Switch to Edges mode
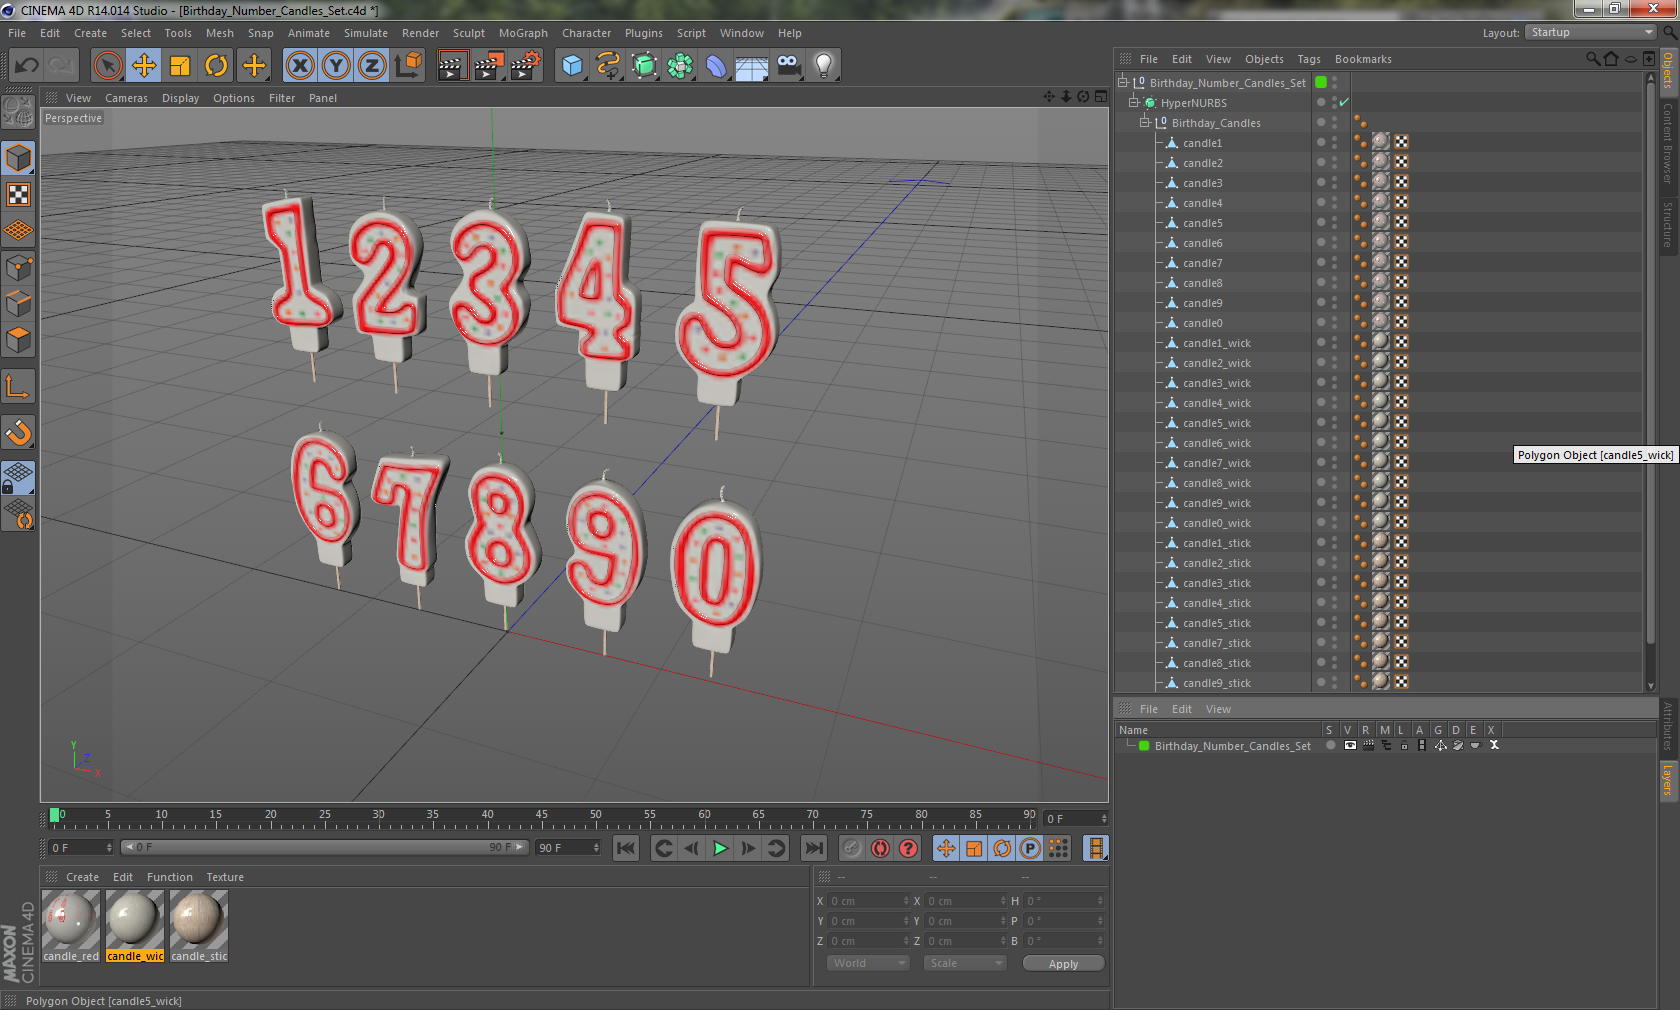 pos(18,303)
